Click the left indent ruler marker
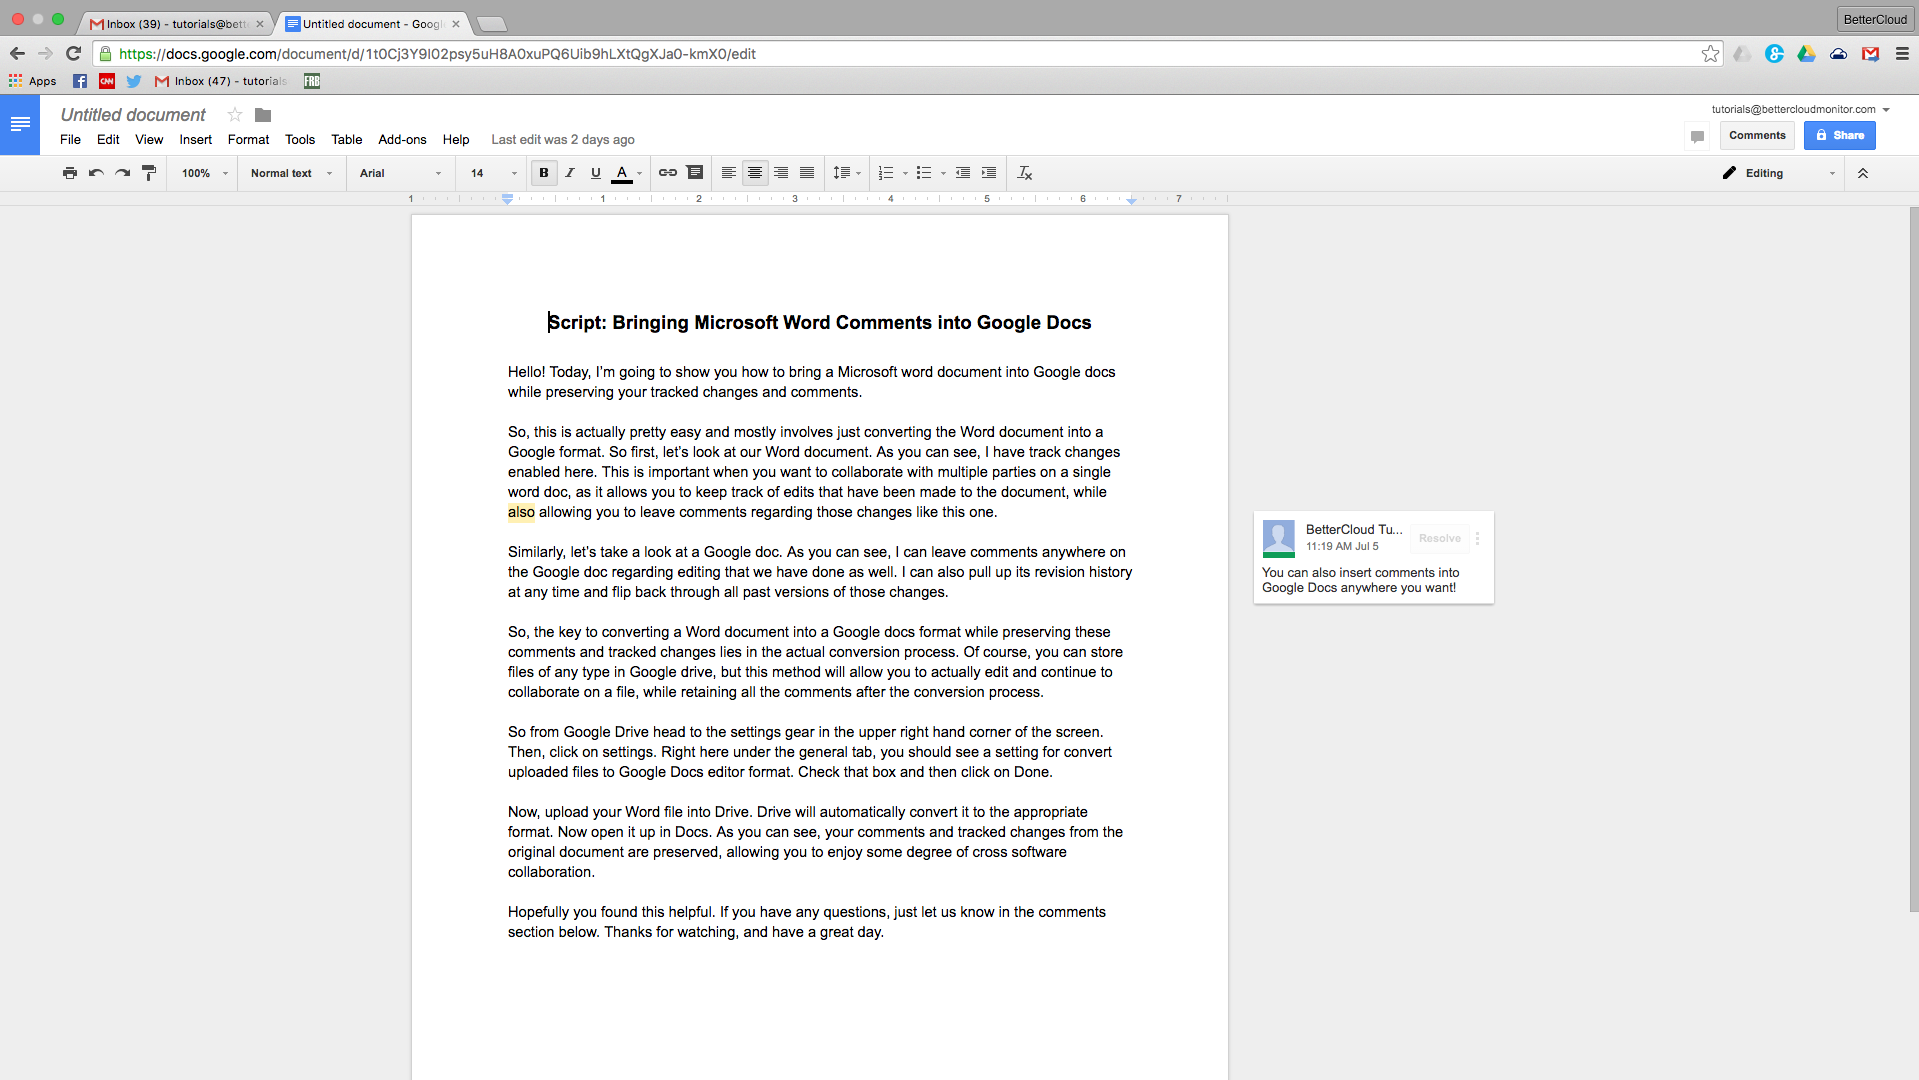The image size is (1919, 1080). 508,200
